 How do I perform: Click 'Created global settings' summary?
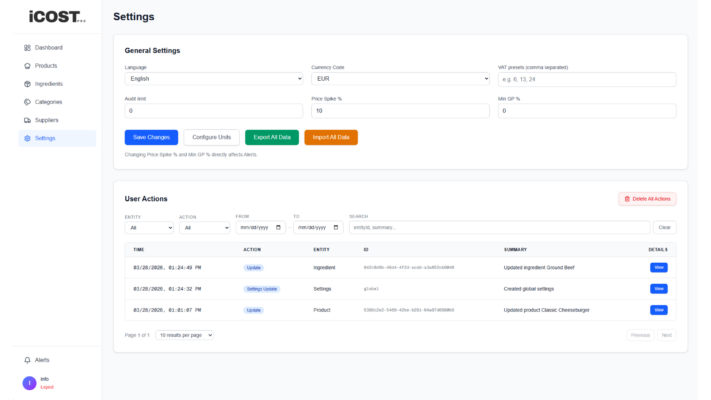pyautogui.click(x=529, y=289)
